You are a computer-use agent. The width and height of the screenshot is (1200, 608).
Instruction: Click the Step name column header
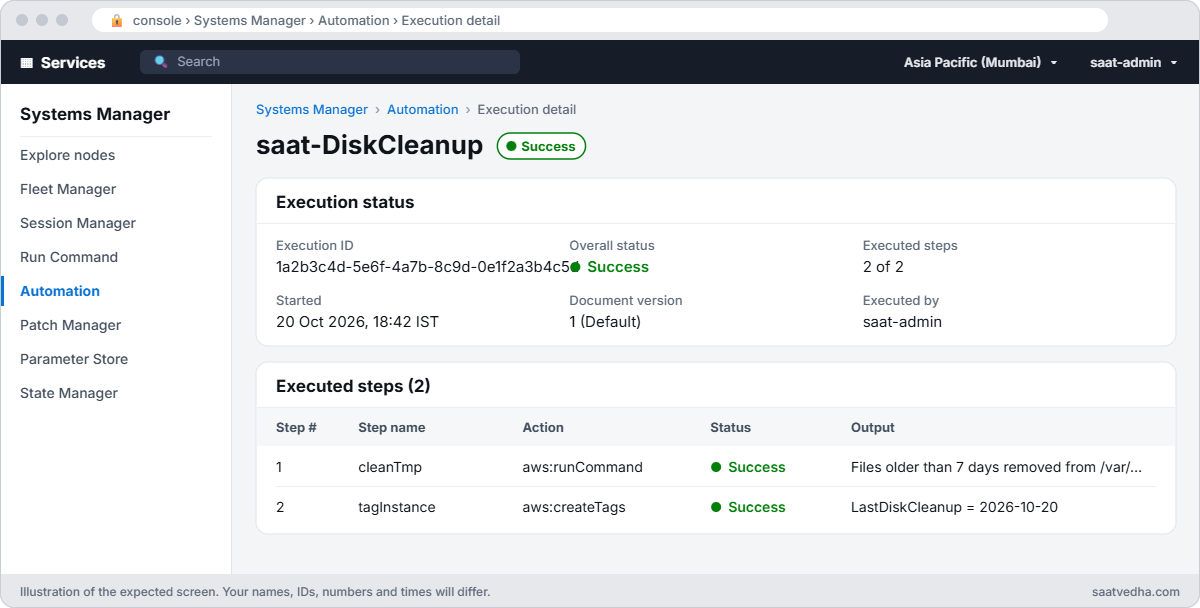[392, 427]
